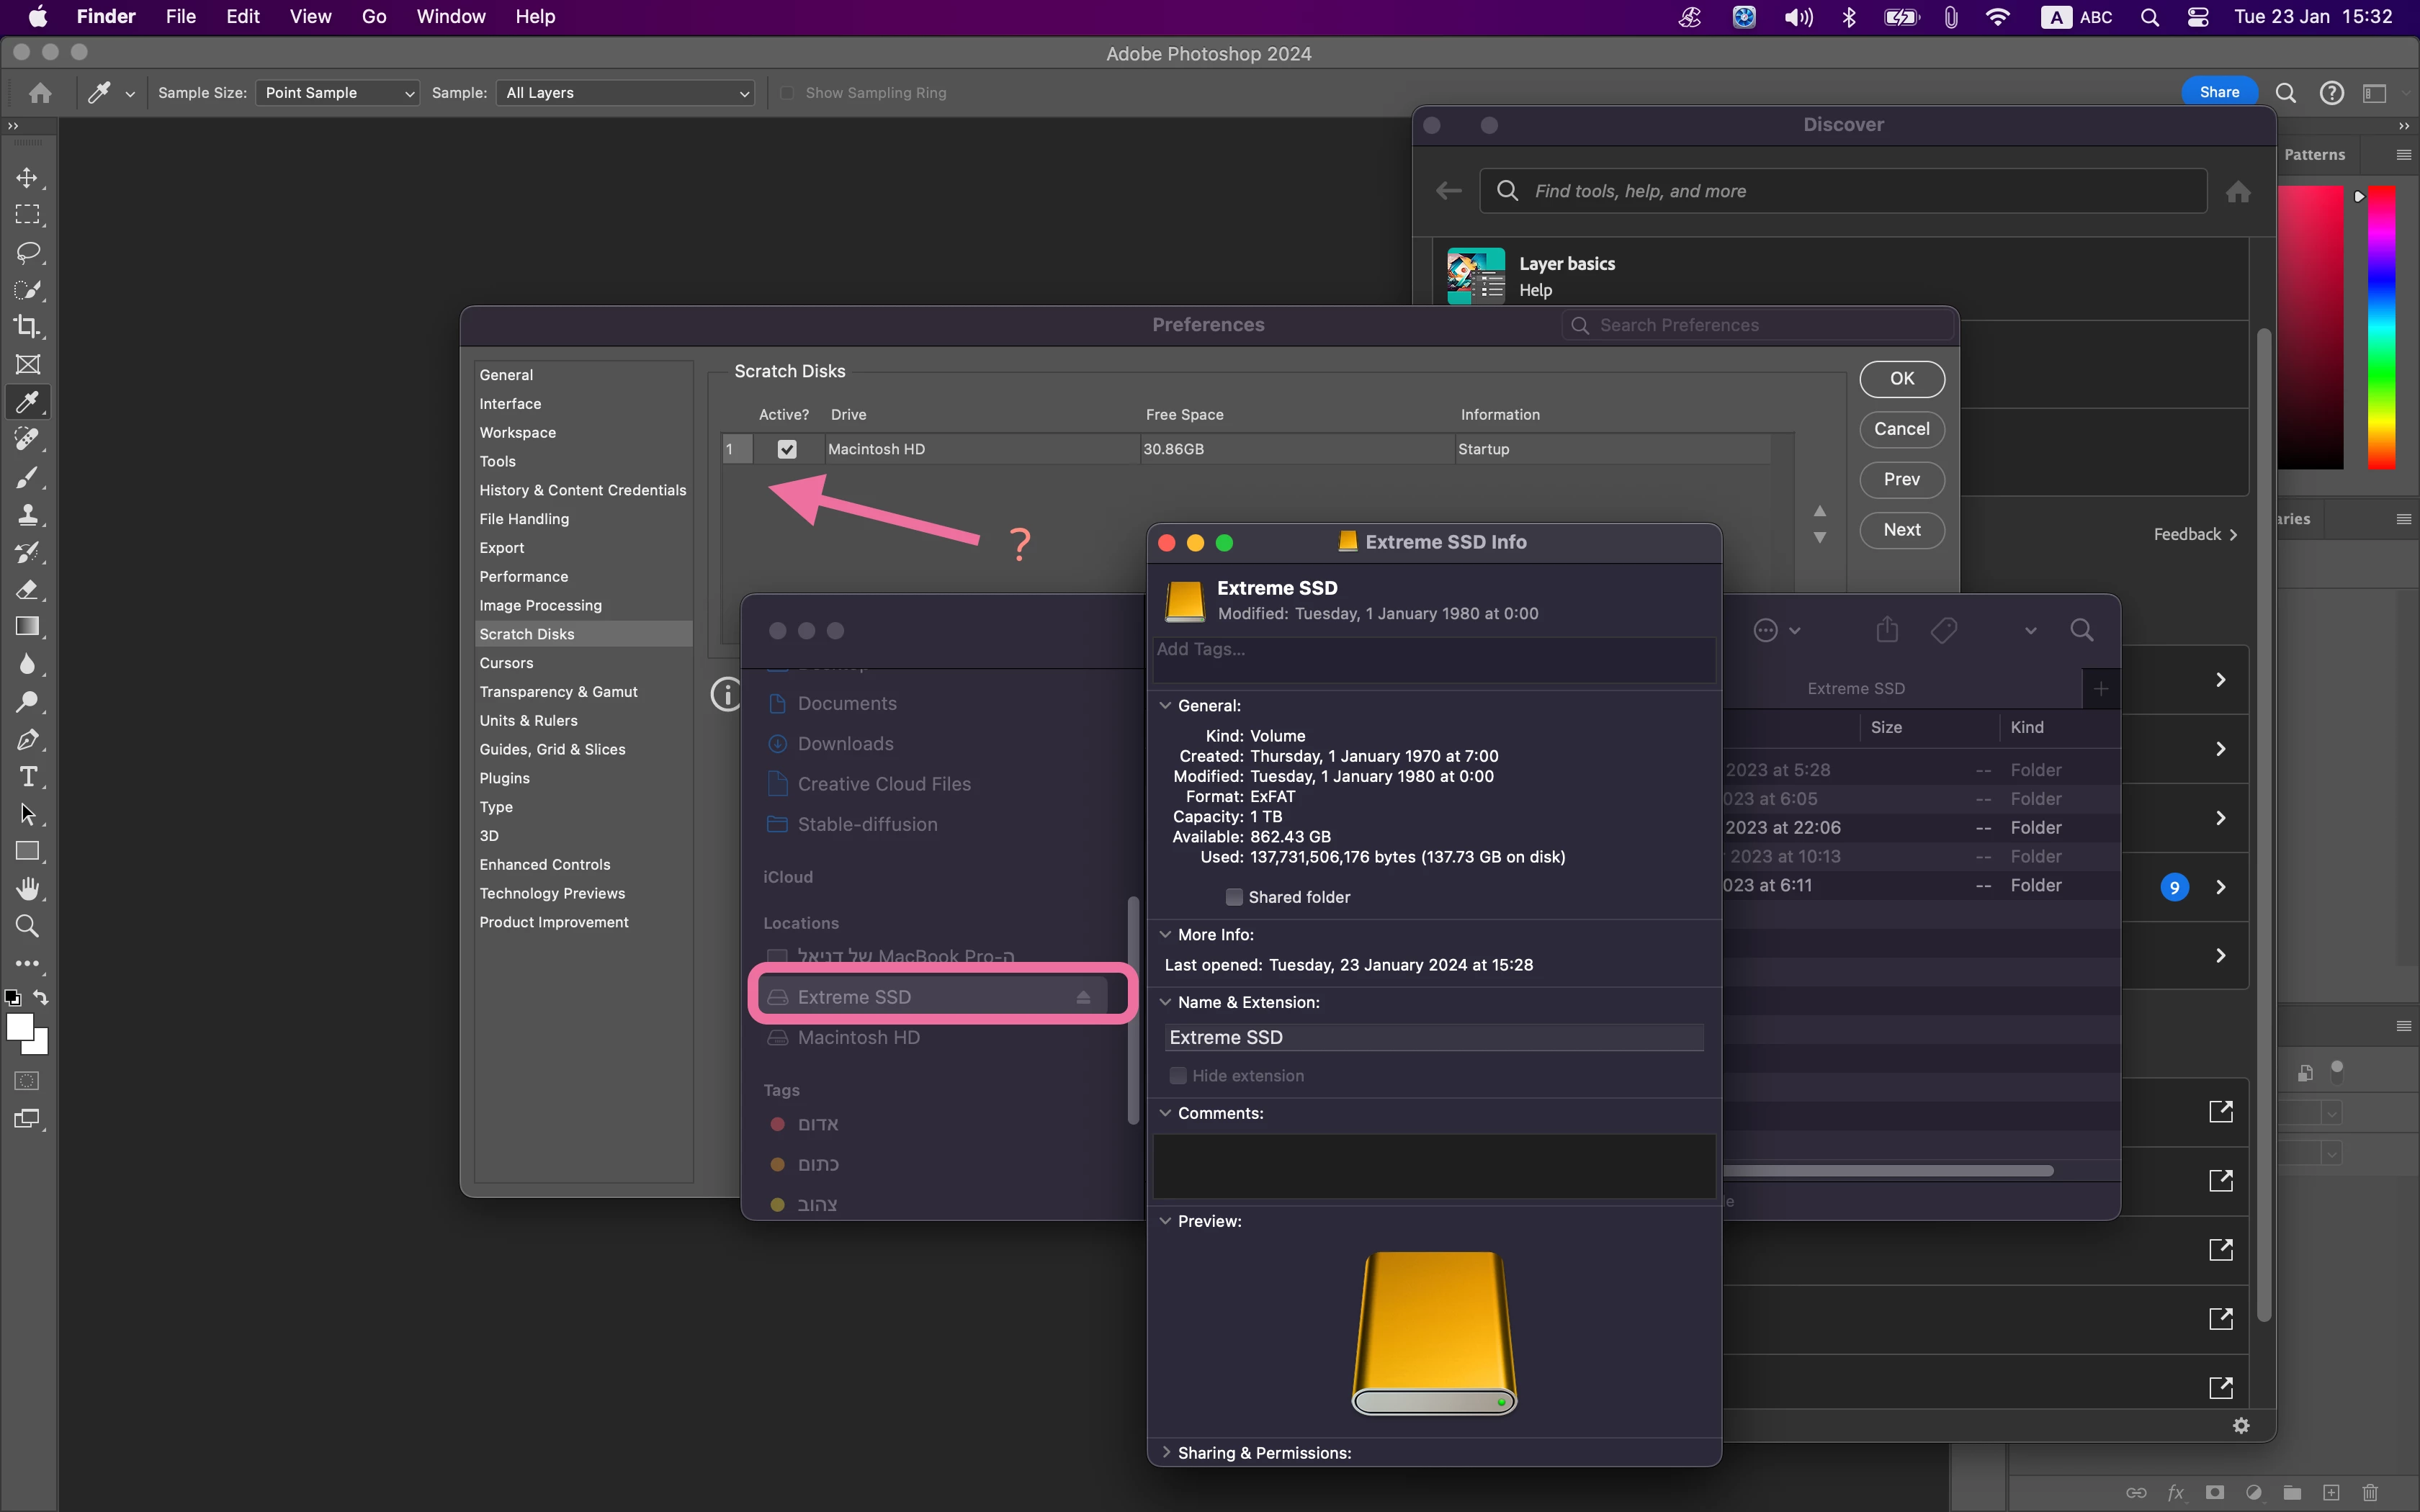The height and width of the screenshot is (1512, 2420).
Task: Select the Move tool
Action: [27, 178]
